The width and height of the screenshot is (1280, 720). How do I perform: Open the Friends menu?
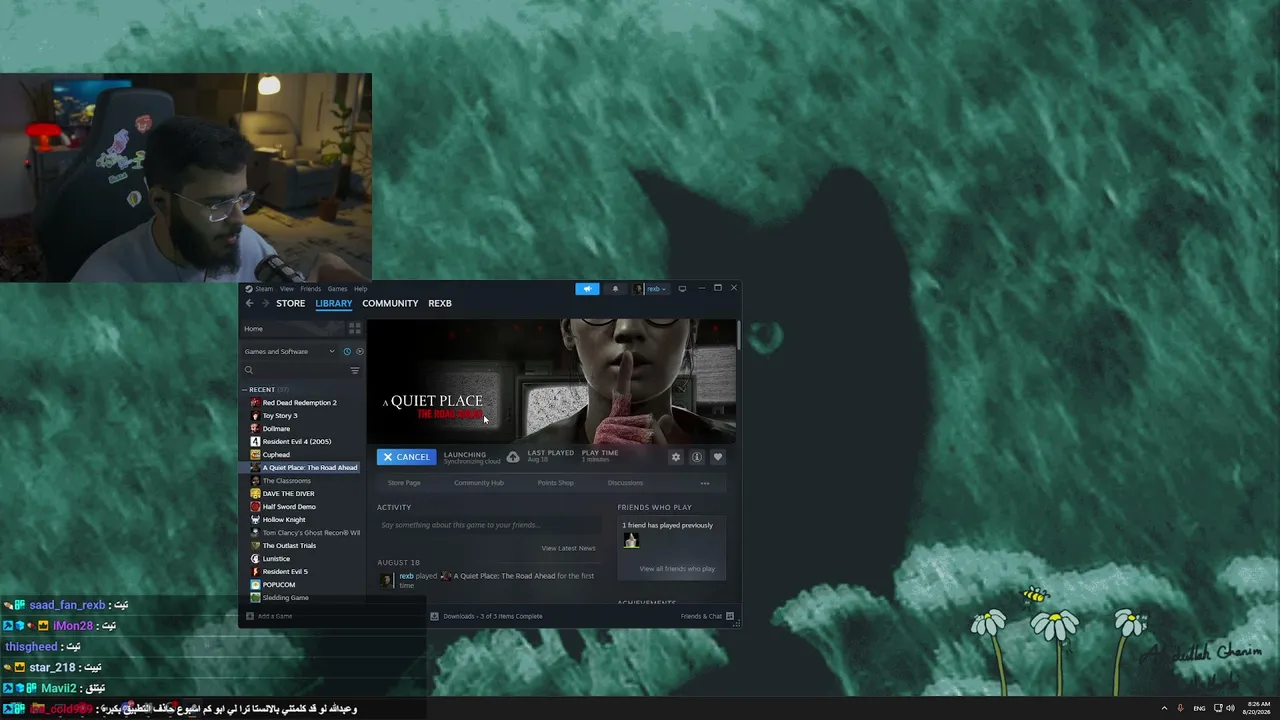coord(311,289)
